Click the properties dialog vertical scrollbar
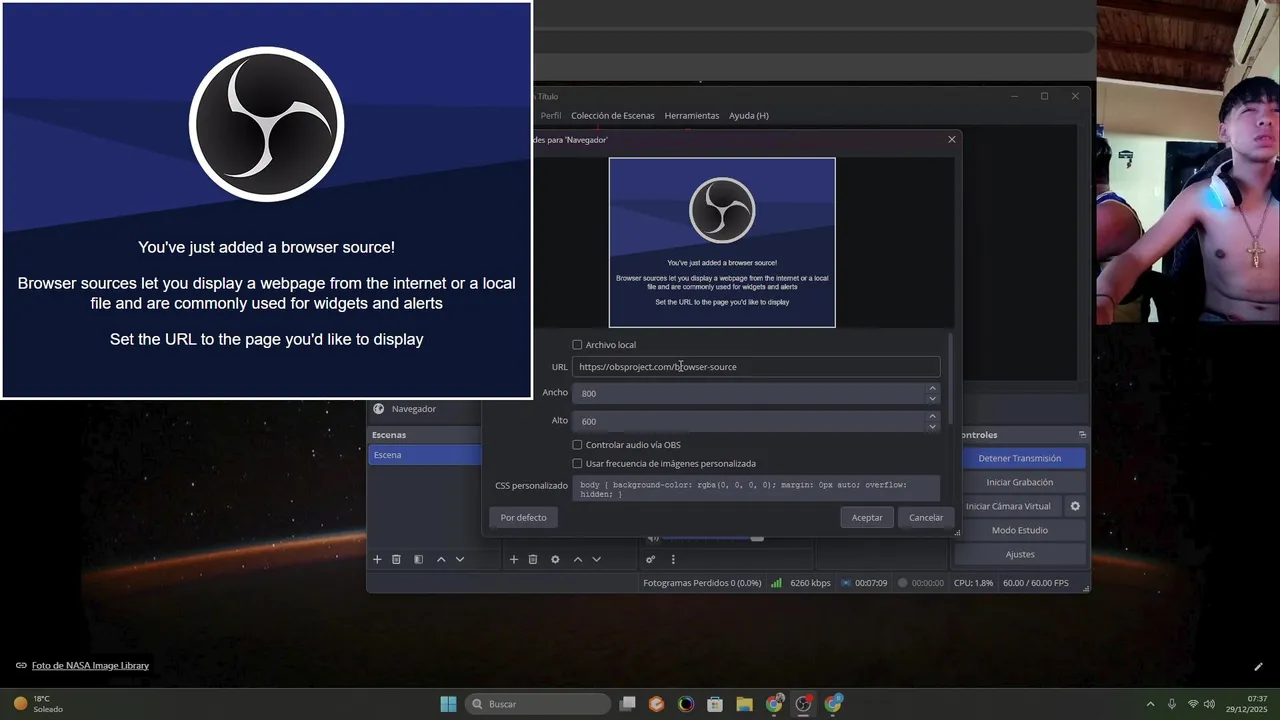1280x720 pixels. point(950,378)
